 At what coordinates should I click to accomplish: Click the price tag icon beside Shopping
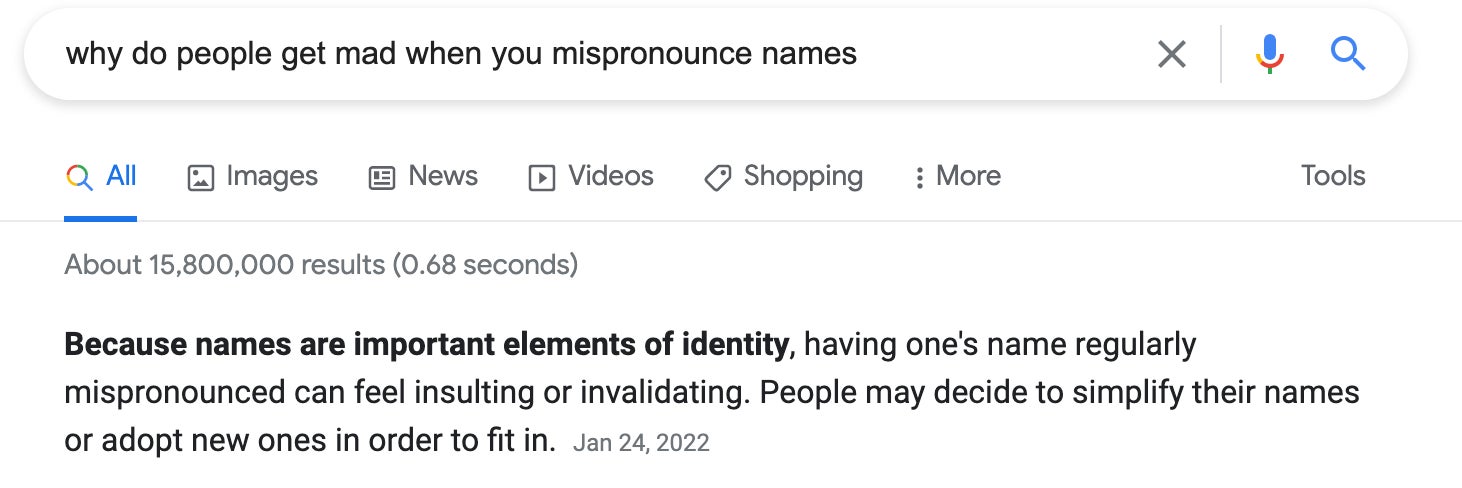[x=717, y=178]
